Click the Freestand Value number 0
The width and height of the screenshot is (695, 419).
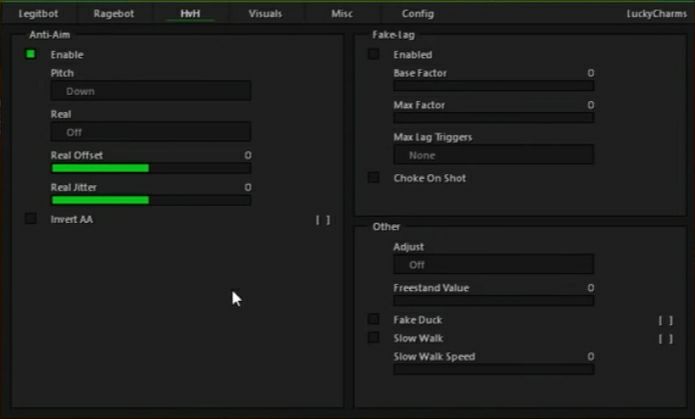[590, 288]
